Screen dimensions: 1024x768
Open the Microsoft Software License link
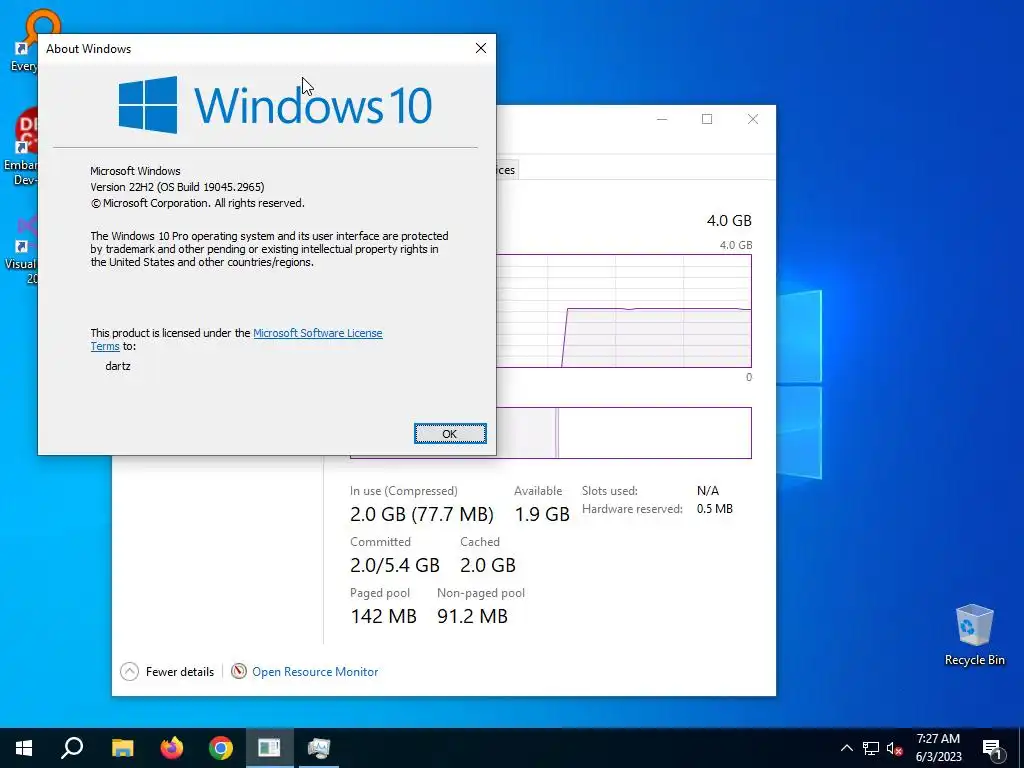(x=317, y=333)
